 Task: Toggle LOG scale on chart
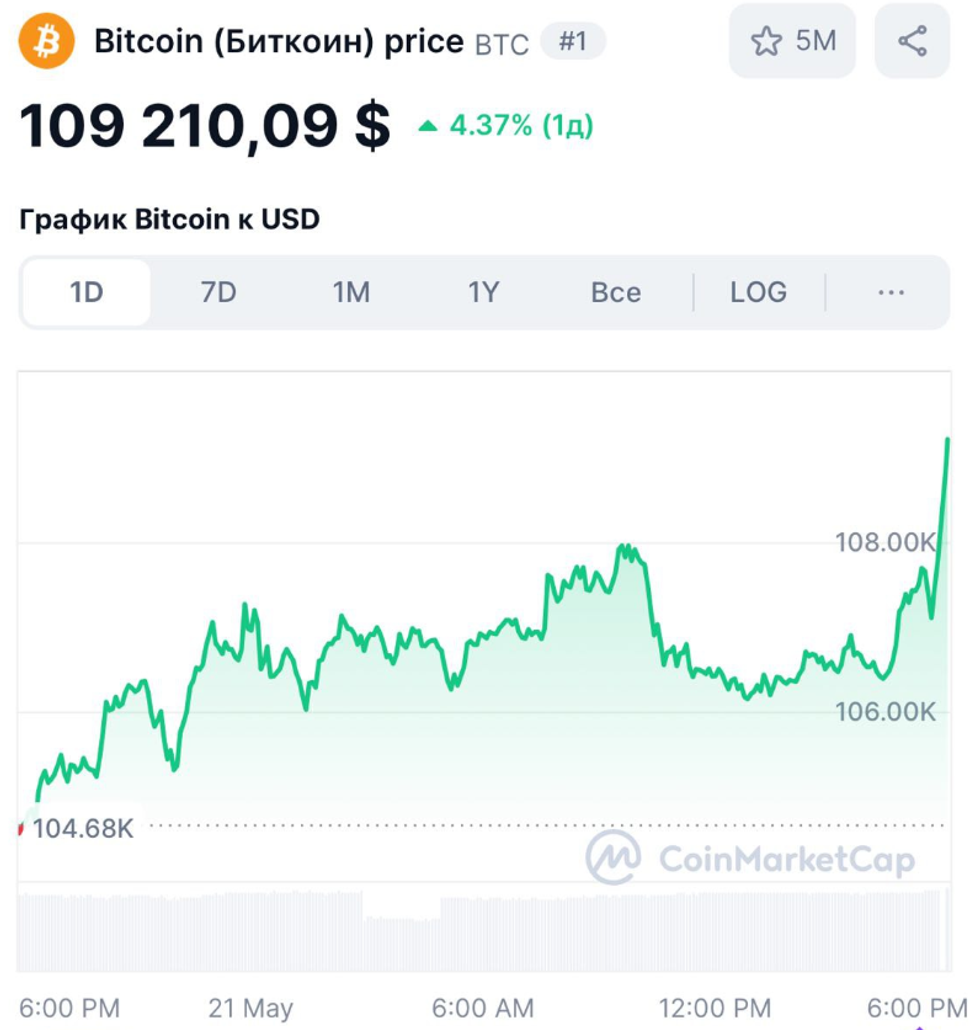pyautogui.click(x=758, y=292)
